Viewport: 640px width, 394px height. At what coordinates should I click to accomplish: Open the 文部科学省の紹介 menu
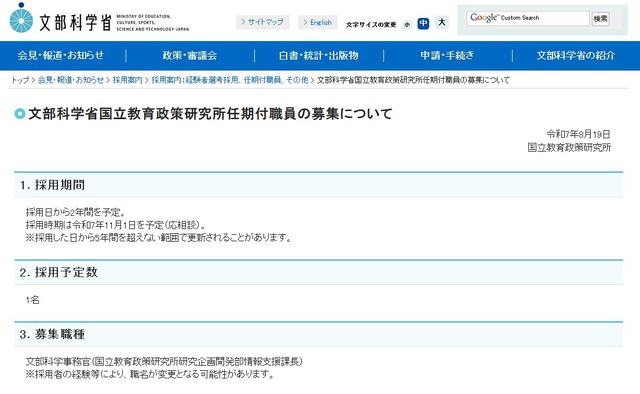[x=576, y=56]
